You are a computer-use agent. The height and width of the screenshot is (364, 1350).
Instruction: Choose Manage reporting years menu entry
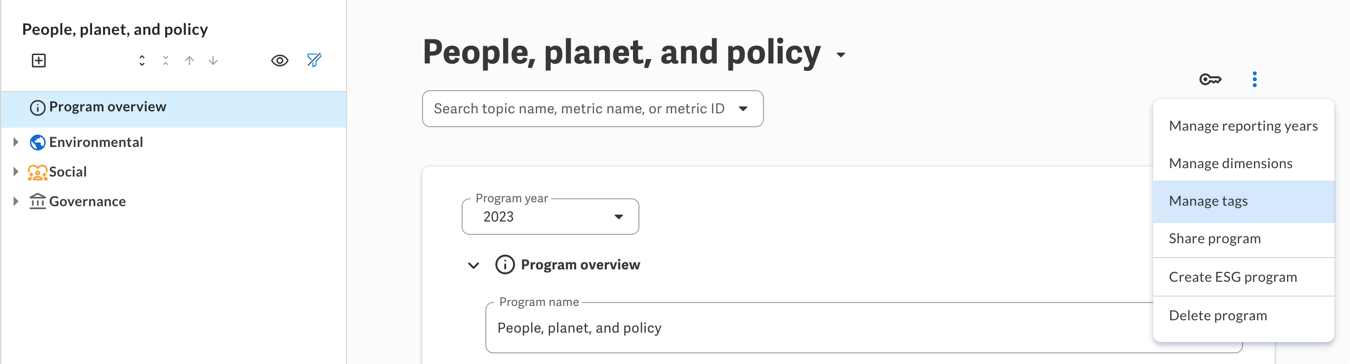1243,126
